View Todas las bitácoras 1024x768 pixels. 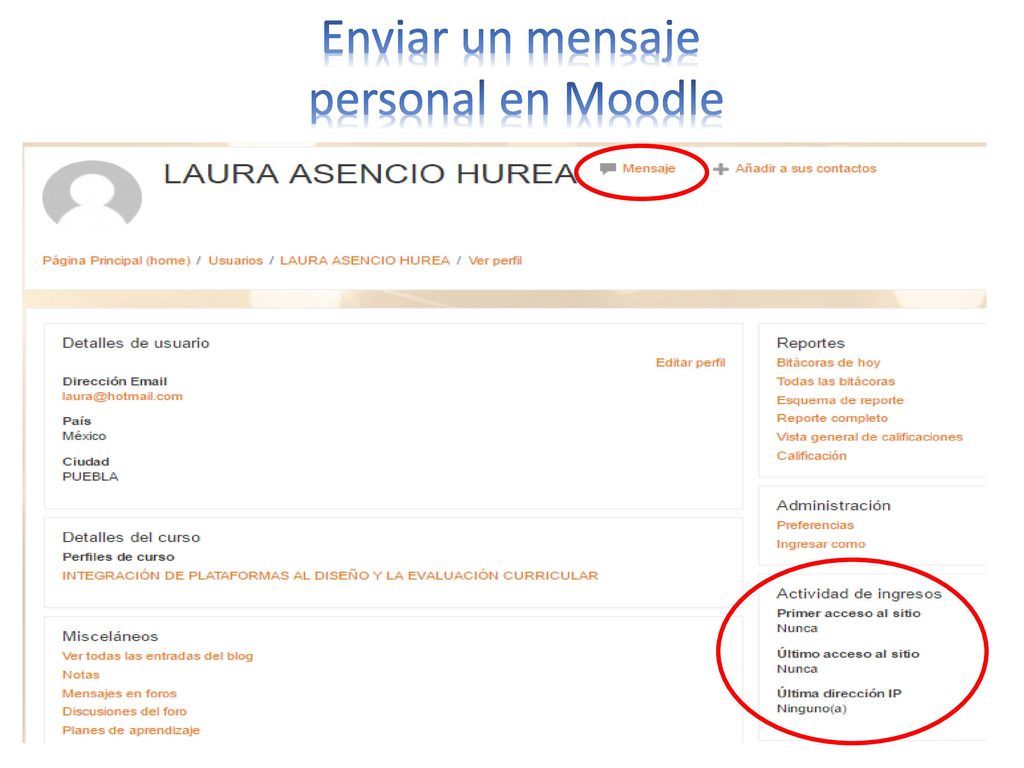click(x=836, y=381)
